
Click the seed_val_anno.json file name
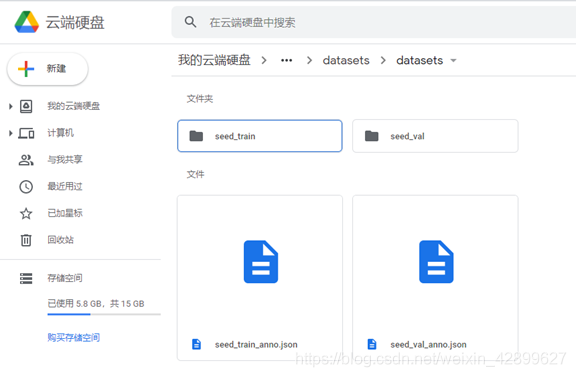[x=428, y=345]
